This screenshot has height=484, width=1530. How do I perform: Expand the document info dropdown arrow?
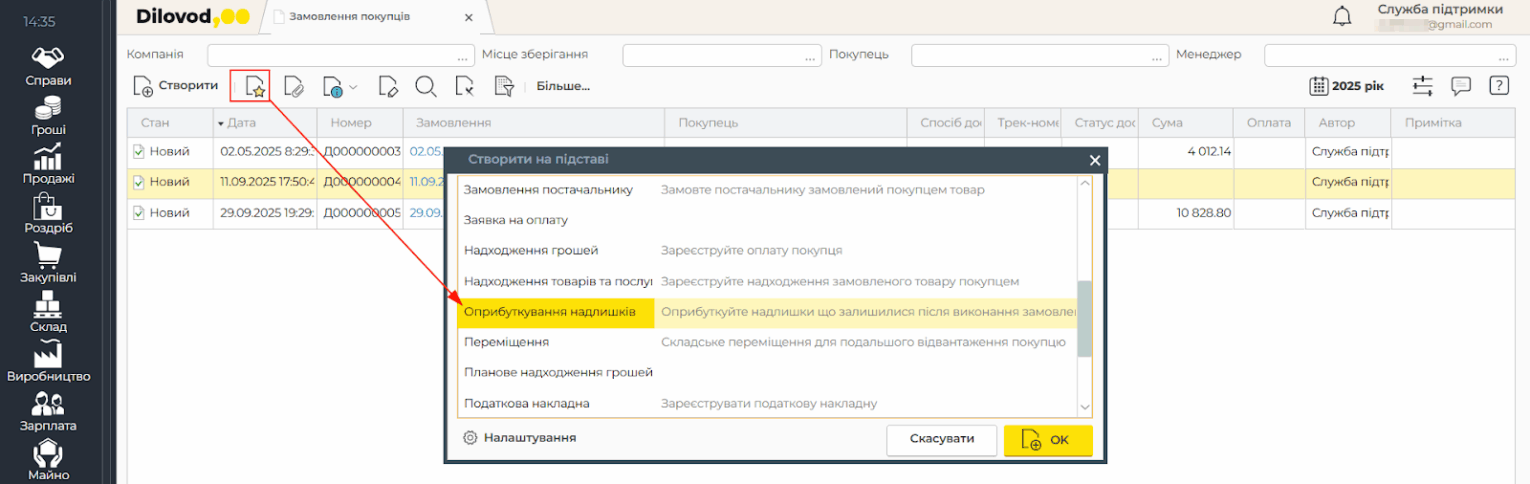(x=353, y=87)
